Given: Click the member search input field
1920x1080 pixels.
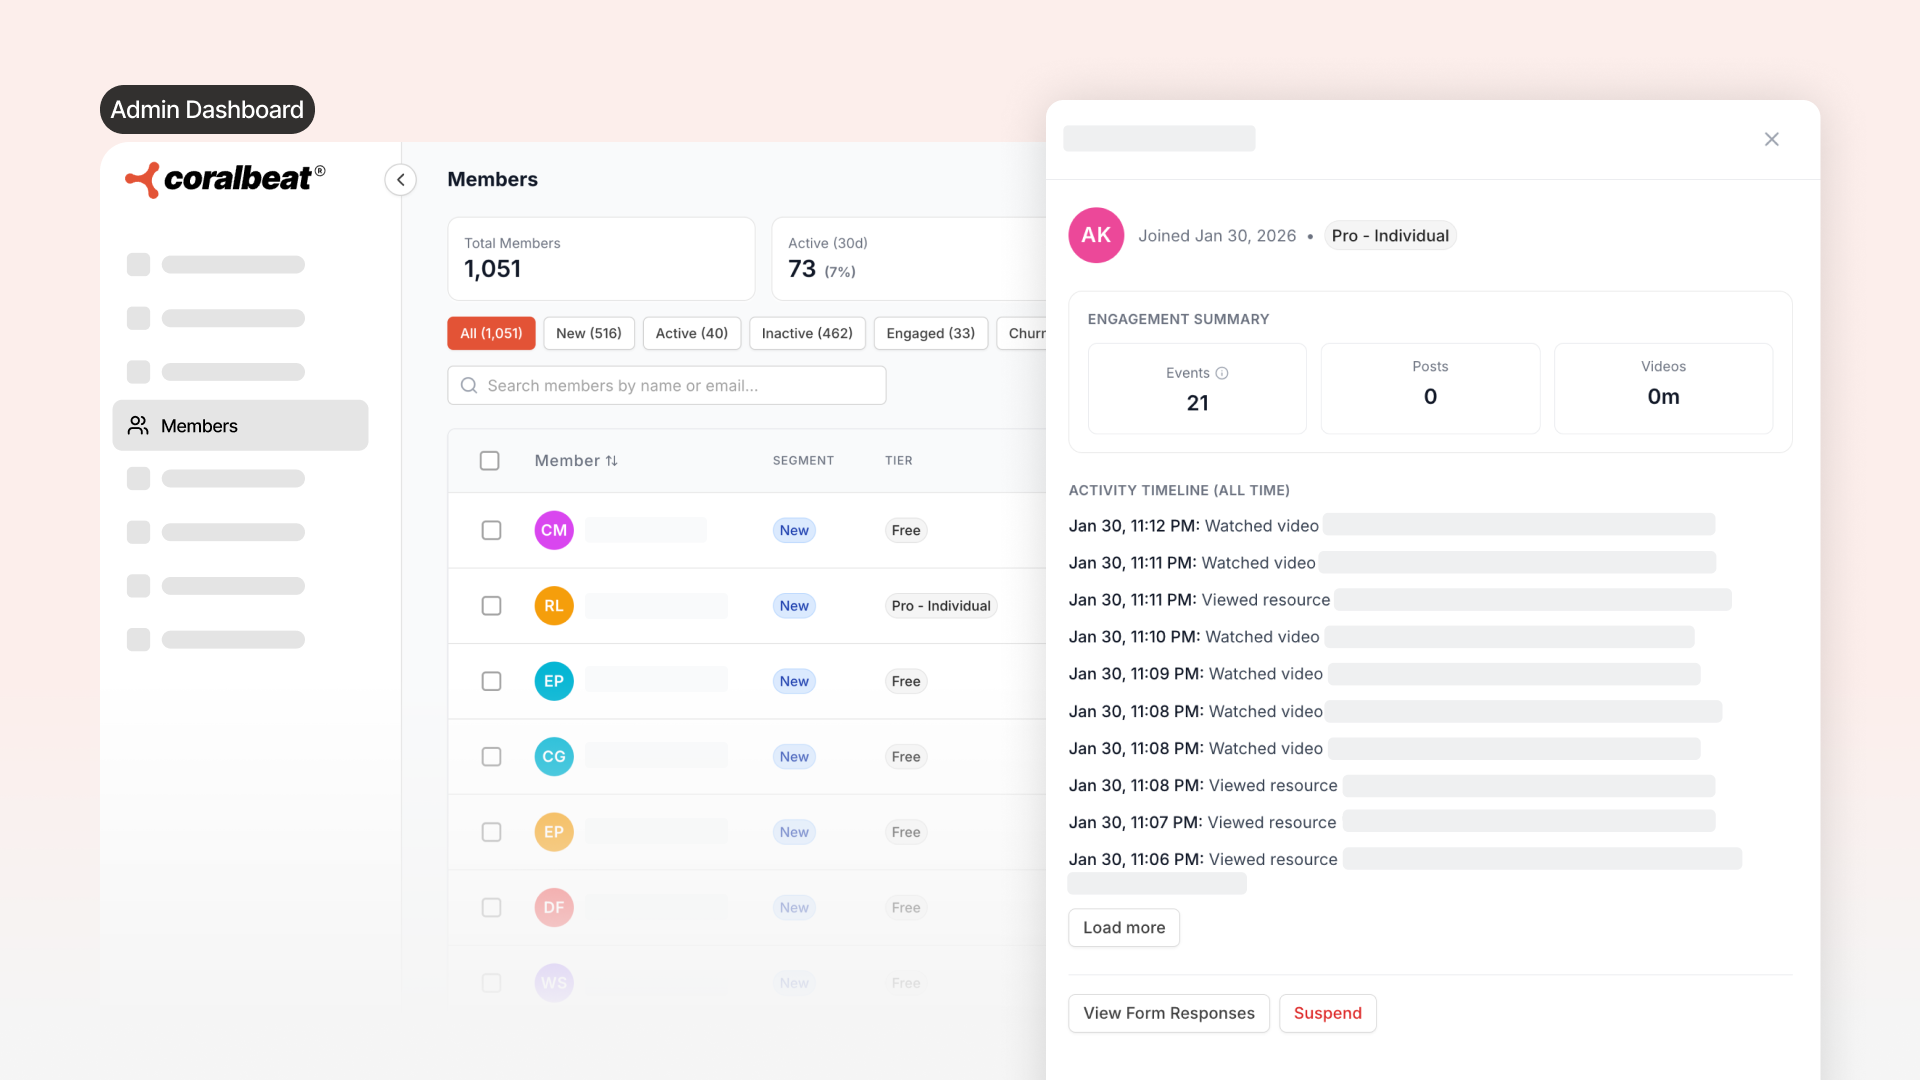Looking at the screenshot, I should (666, 385).
